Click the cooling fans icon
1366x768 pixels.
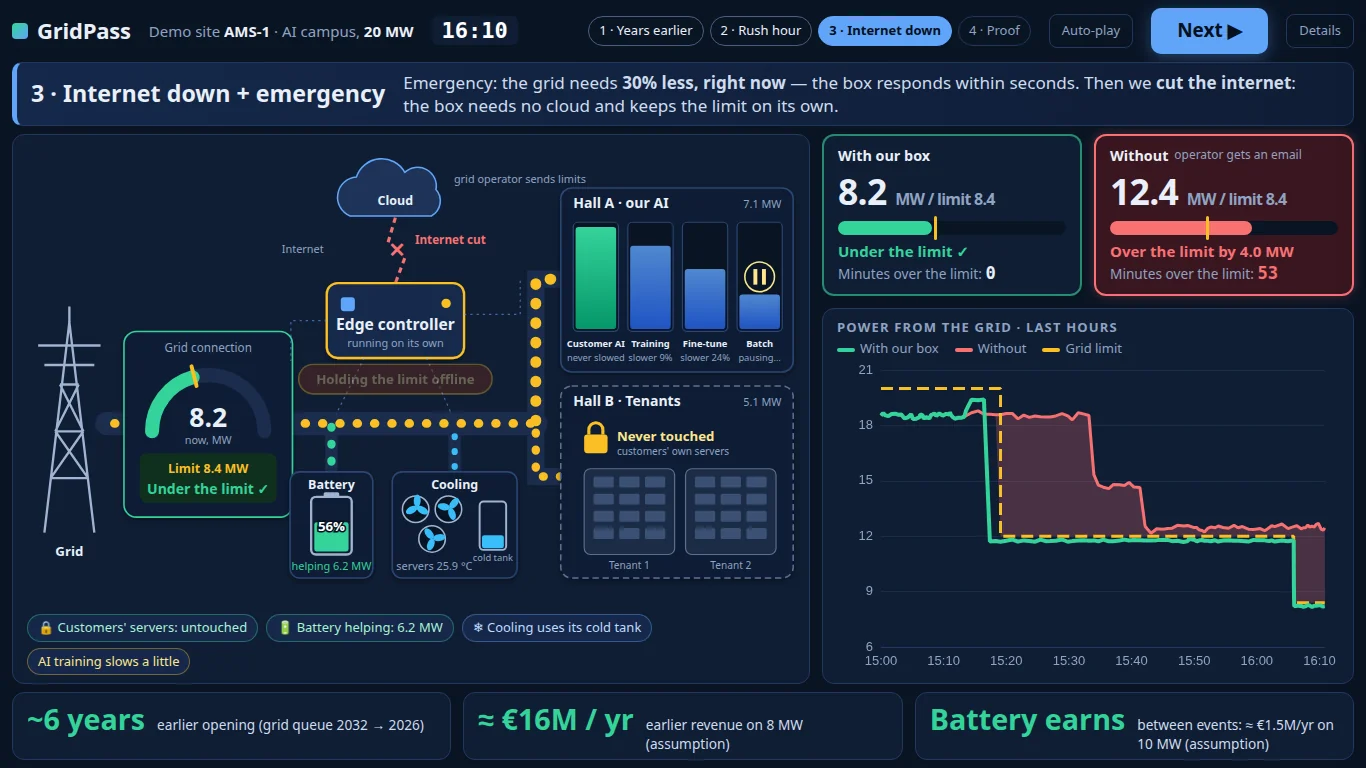coord(432,524)
